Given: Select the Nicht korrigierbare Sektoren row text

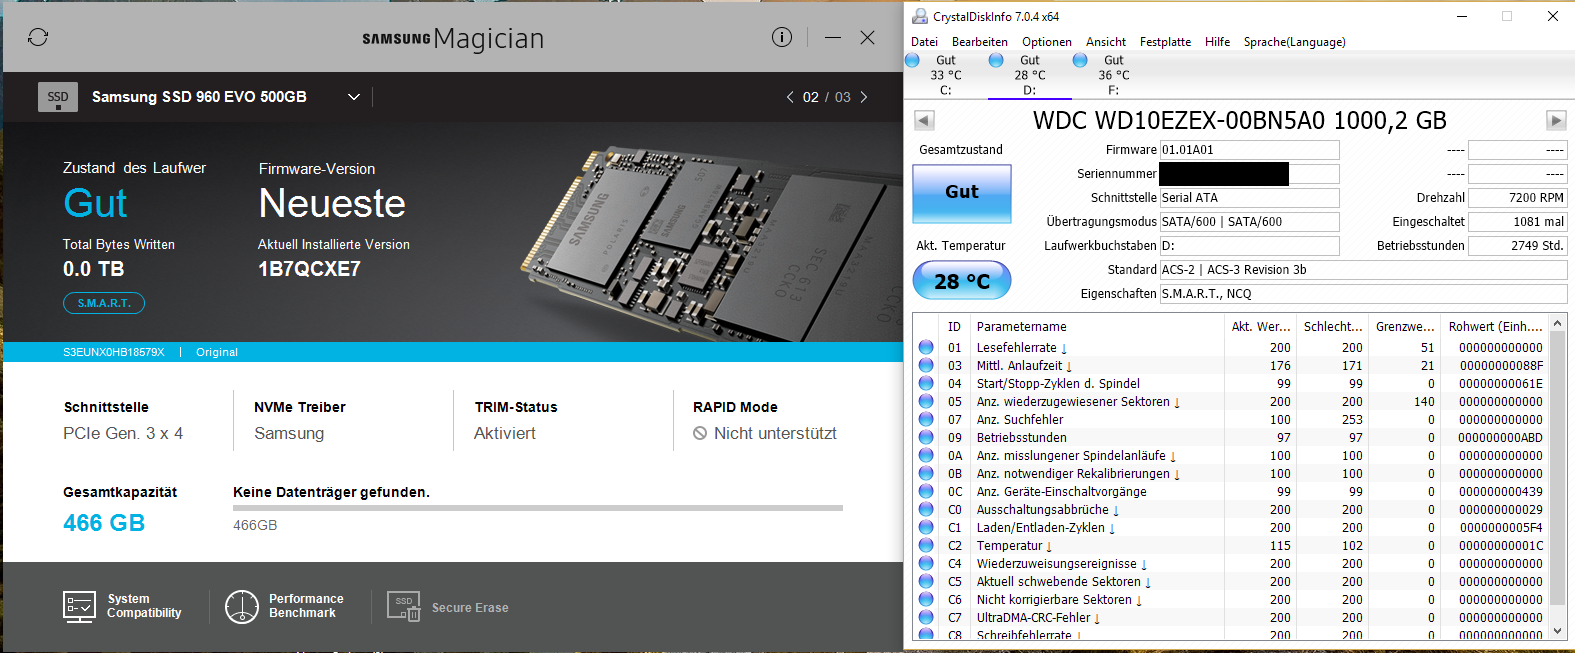Looking at the screenshot, I should pyautogui.click(x=1055, y=600).
